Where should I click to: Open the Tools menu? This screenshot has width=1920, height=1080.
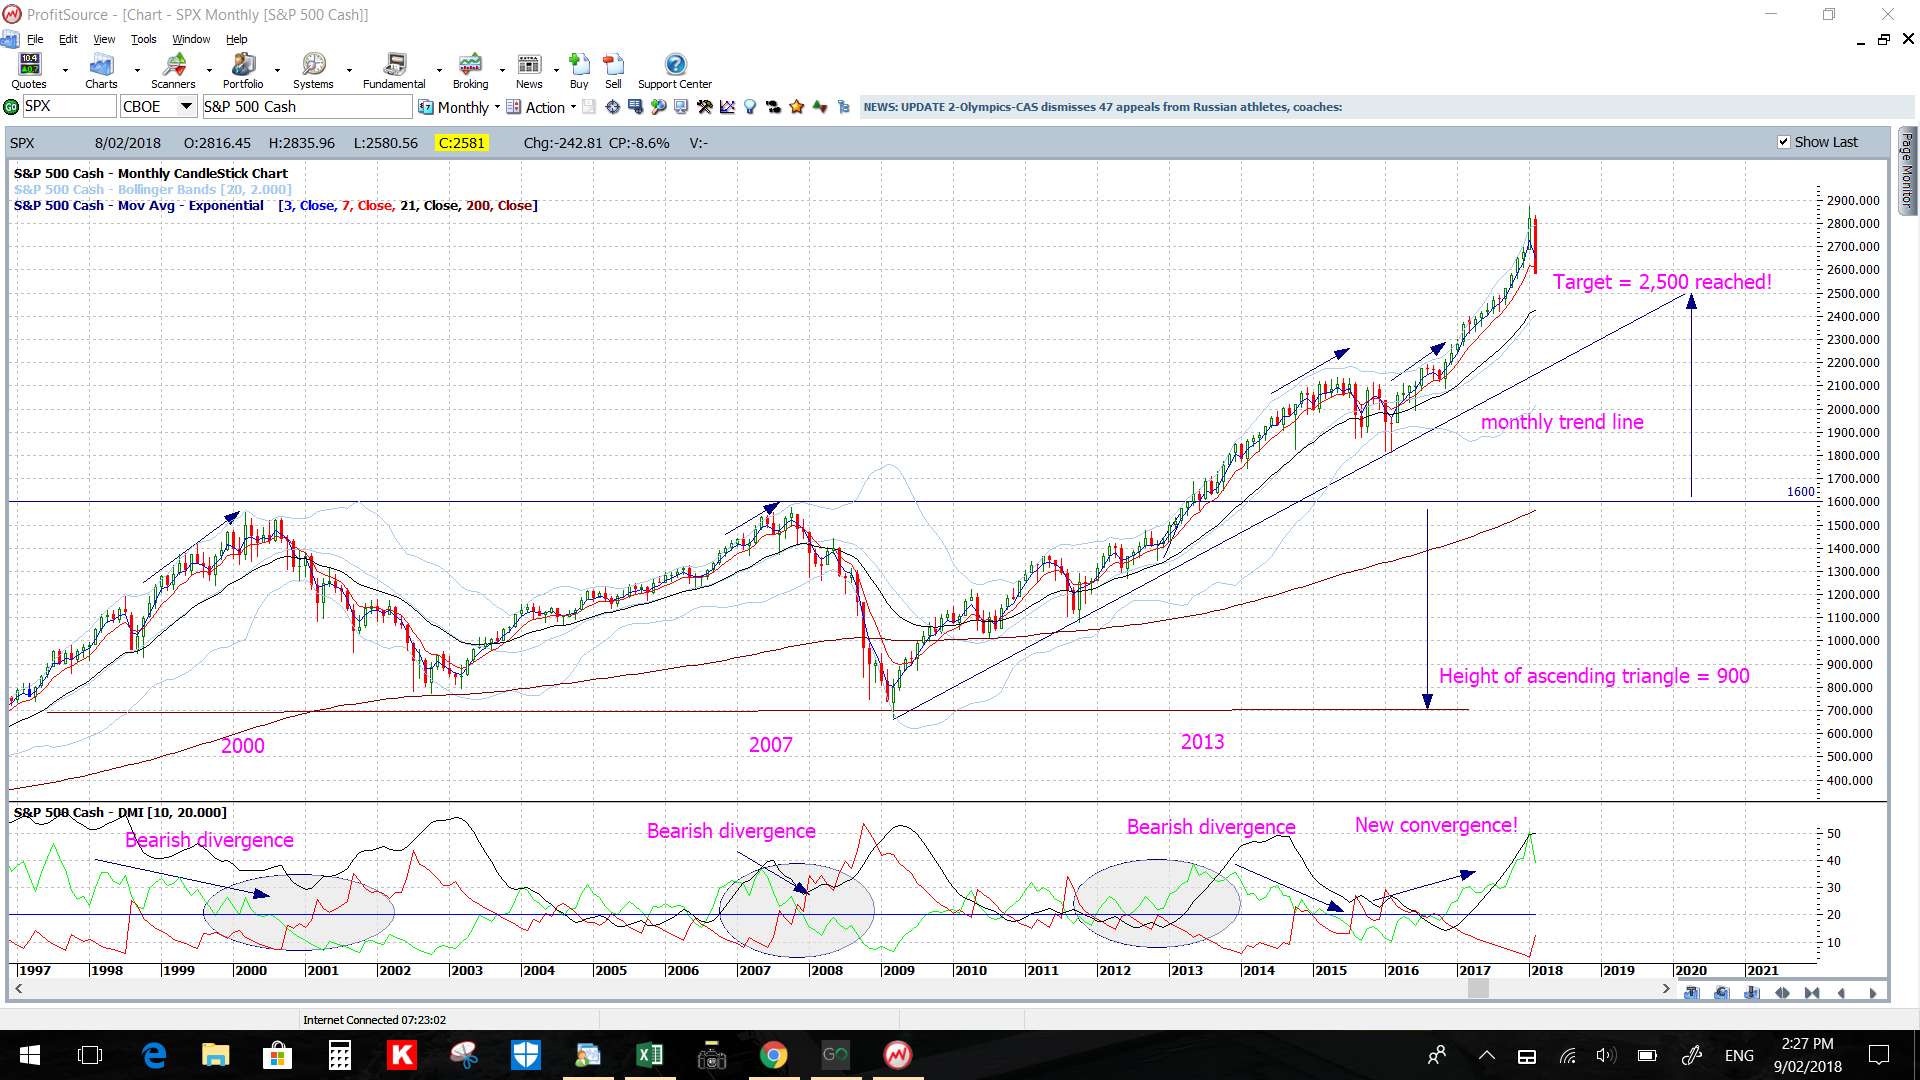144,39
